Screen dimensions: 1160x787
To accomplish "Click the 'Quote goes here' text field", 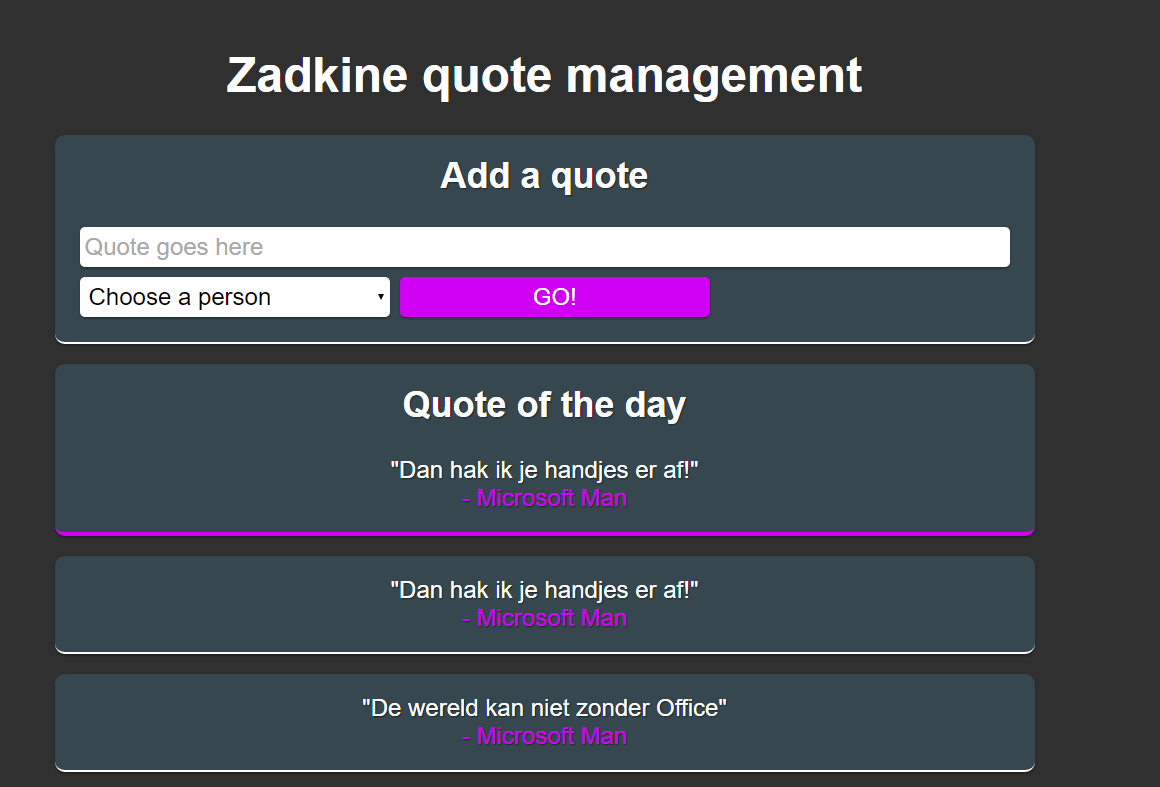I will point(544,247).
